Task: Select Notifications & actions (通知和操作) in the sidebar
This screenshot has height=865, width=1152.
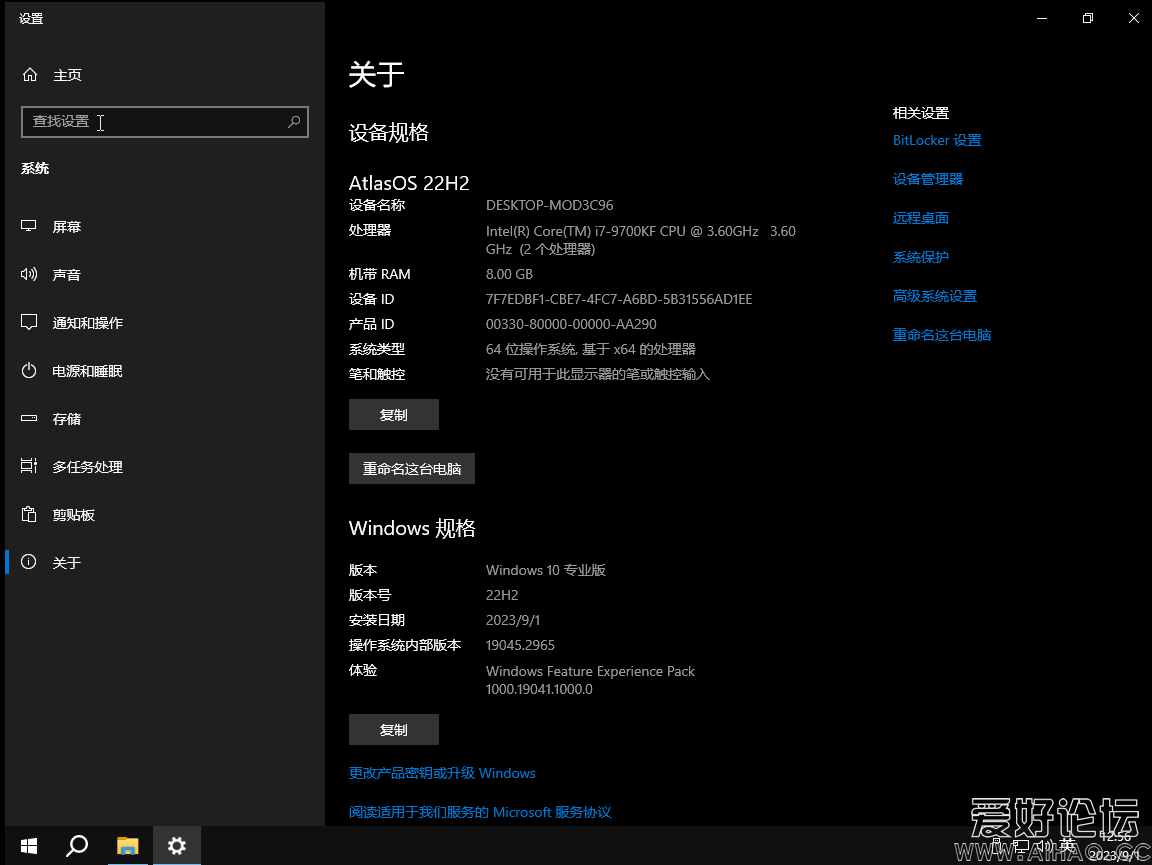Action: coord(87,323)
